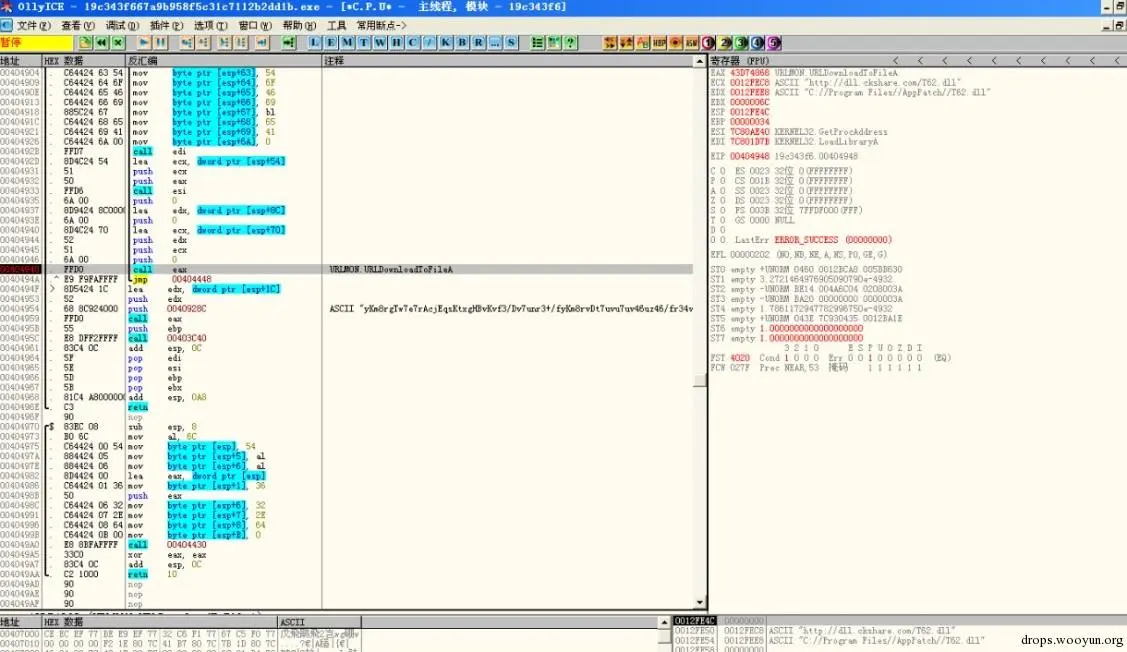Click the disassembly scroll up arrow

(x=699, y=62)
